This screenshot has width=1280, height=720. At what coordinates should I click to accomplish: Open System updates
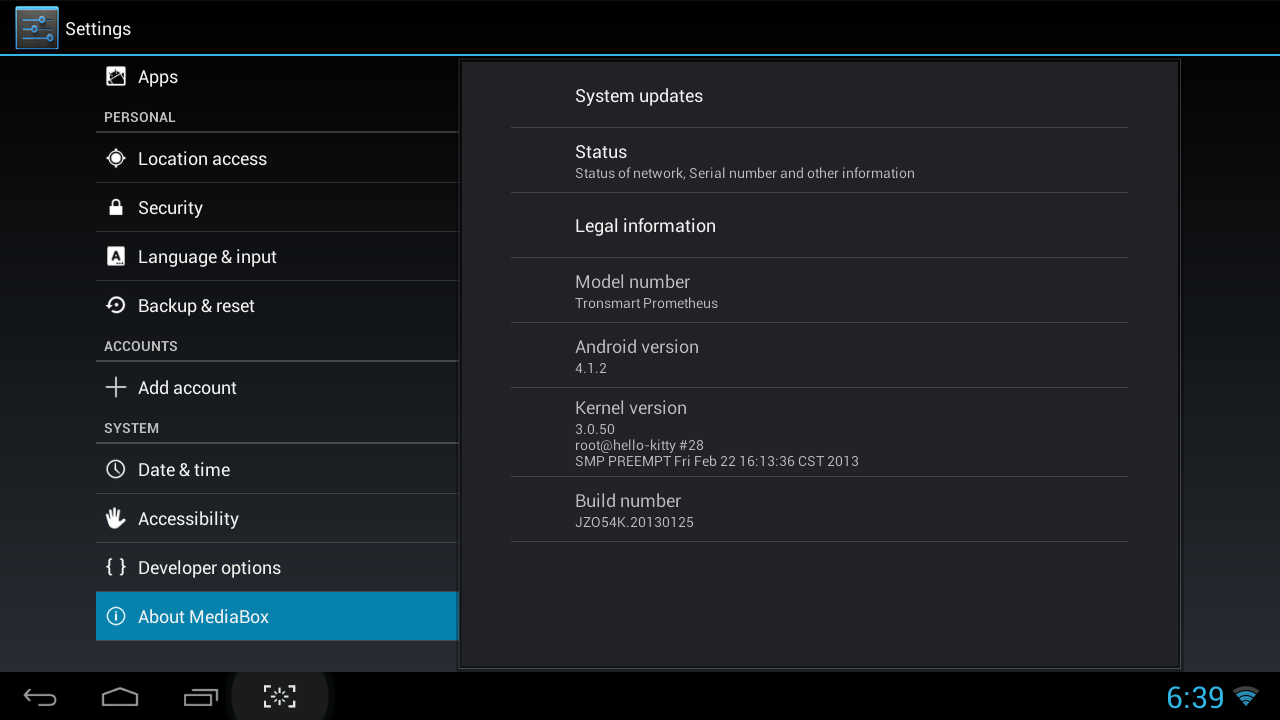[819, 96]
